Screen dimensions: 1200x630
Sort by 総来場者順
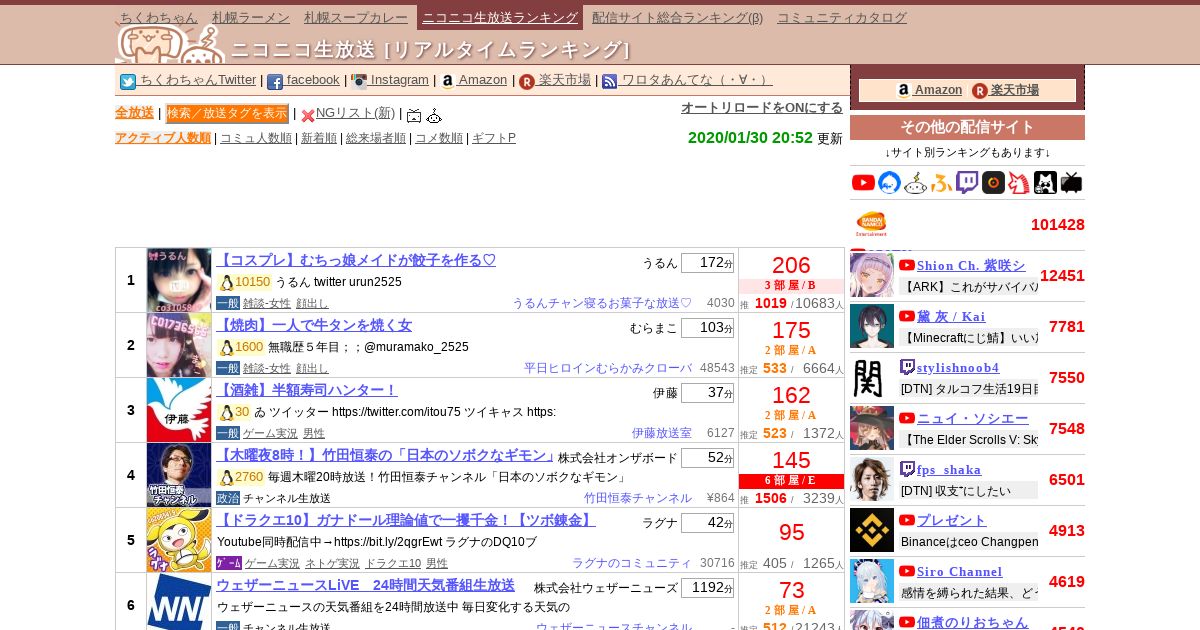tap(376, 138)
